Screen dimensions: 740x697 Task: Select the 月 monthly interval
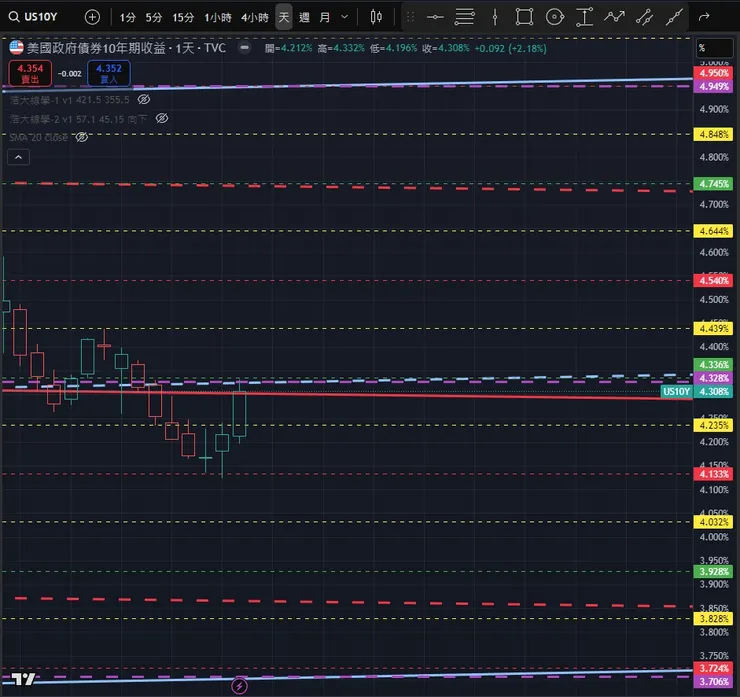[x=325, y=17]
